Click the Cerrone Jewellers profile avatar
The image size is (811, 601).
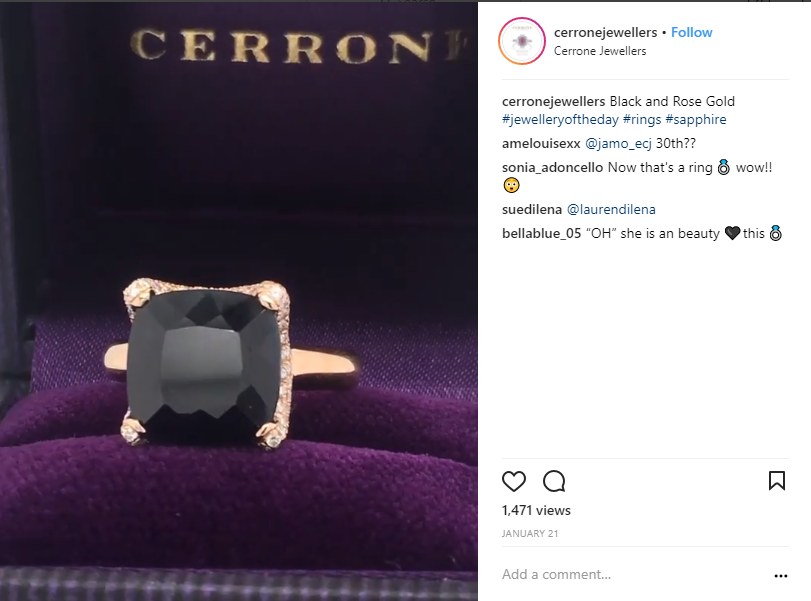(x=522, y=41)
